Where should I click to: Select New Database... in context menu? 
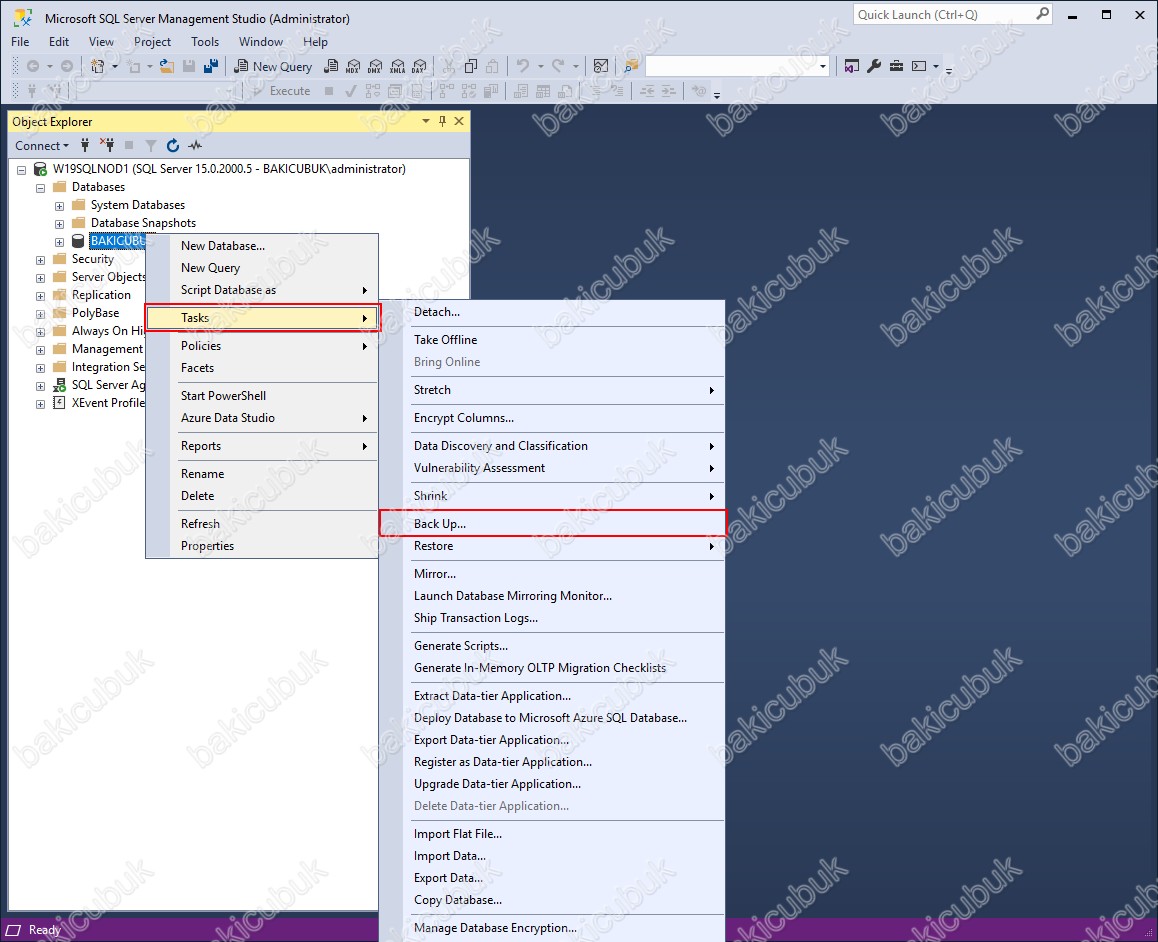262,246
